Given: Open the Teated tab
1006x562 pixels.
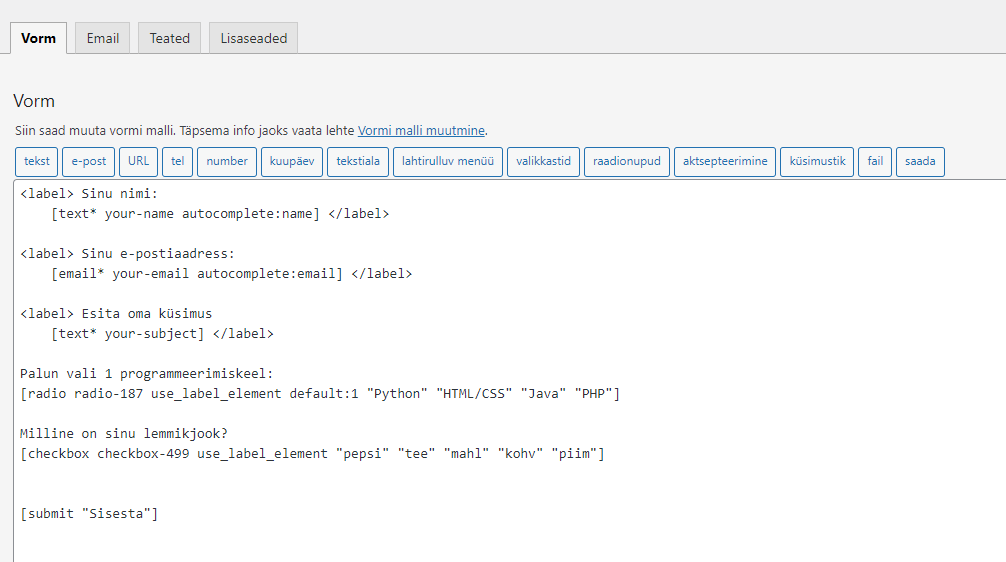Looking at the screenshot, I should coord(169,38).
